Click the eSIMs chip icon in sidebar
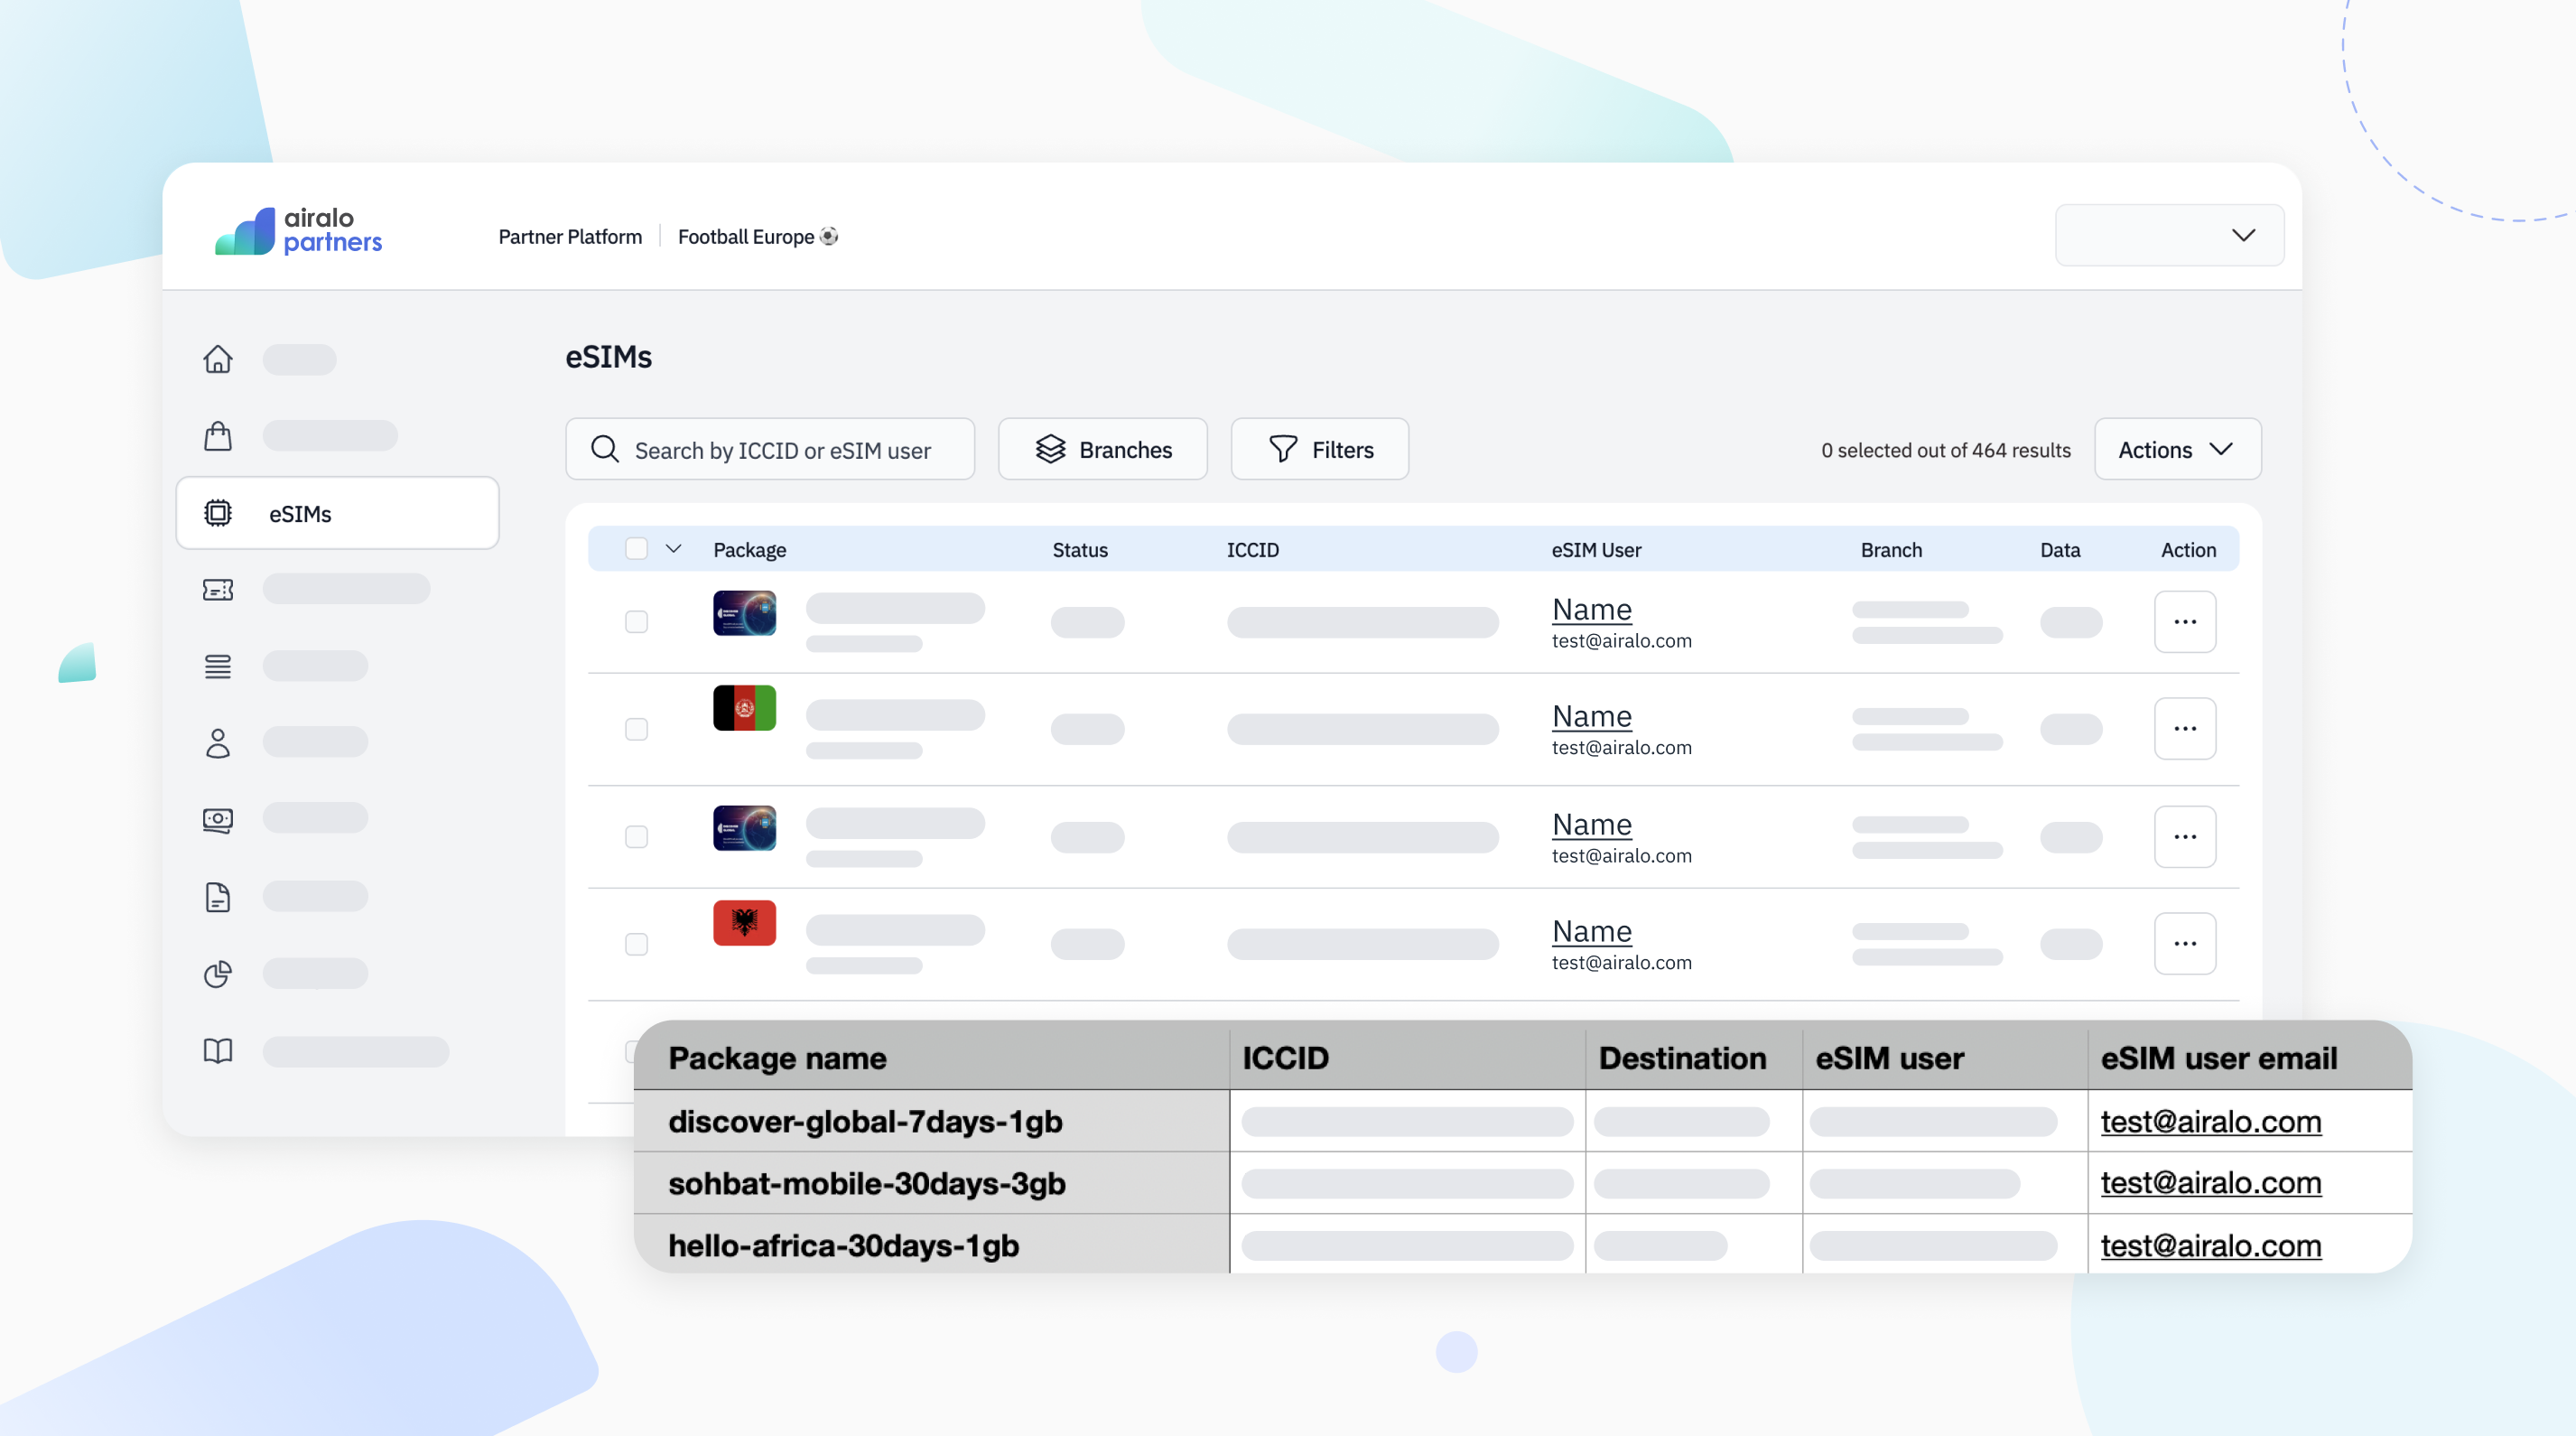 [218, 513]
